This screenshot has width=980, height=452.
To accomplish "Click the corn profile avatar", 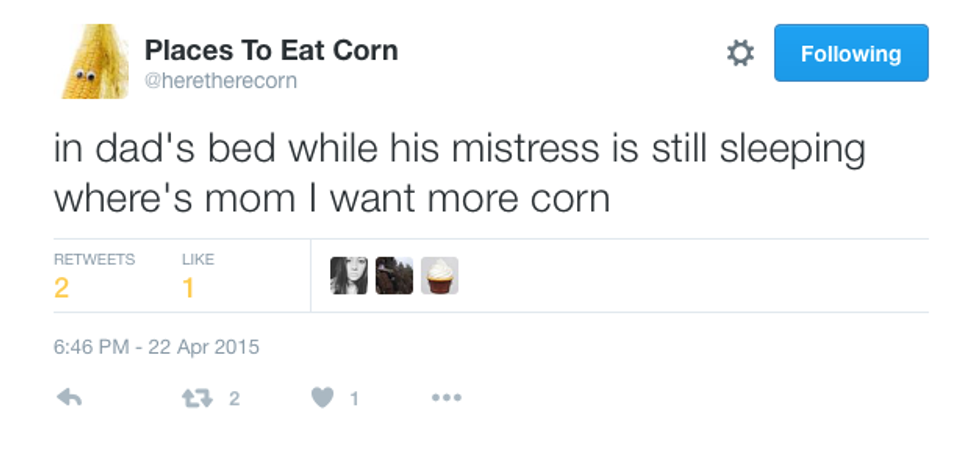I will click(92, 61).
